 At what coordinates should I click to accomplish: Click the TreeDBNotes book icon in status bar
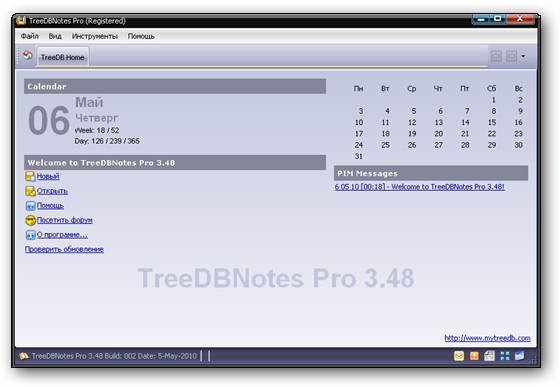coord(24,356)
